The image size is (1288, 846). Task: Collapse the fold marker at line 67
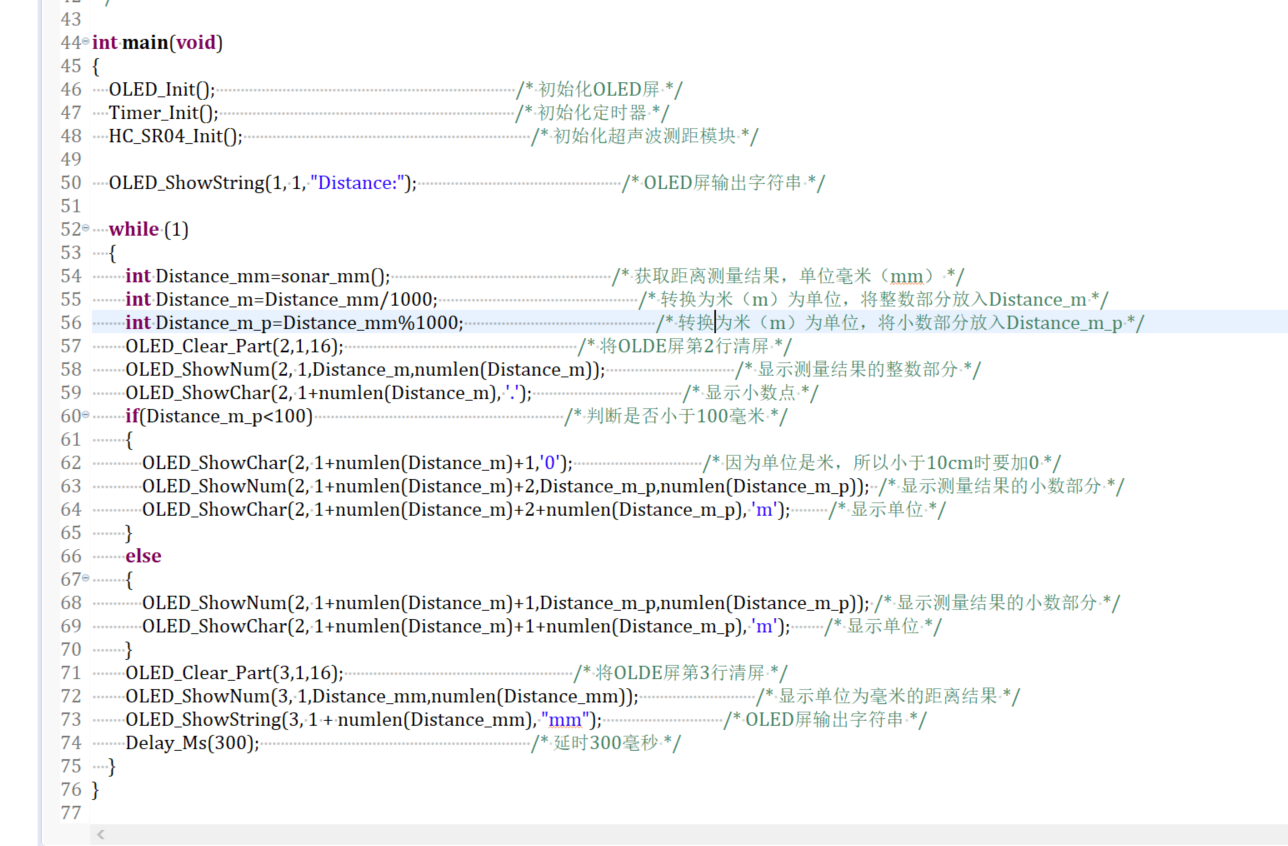click(85, 579)
